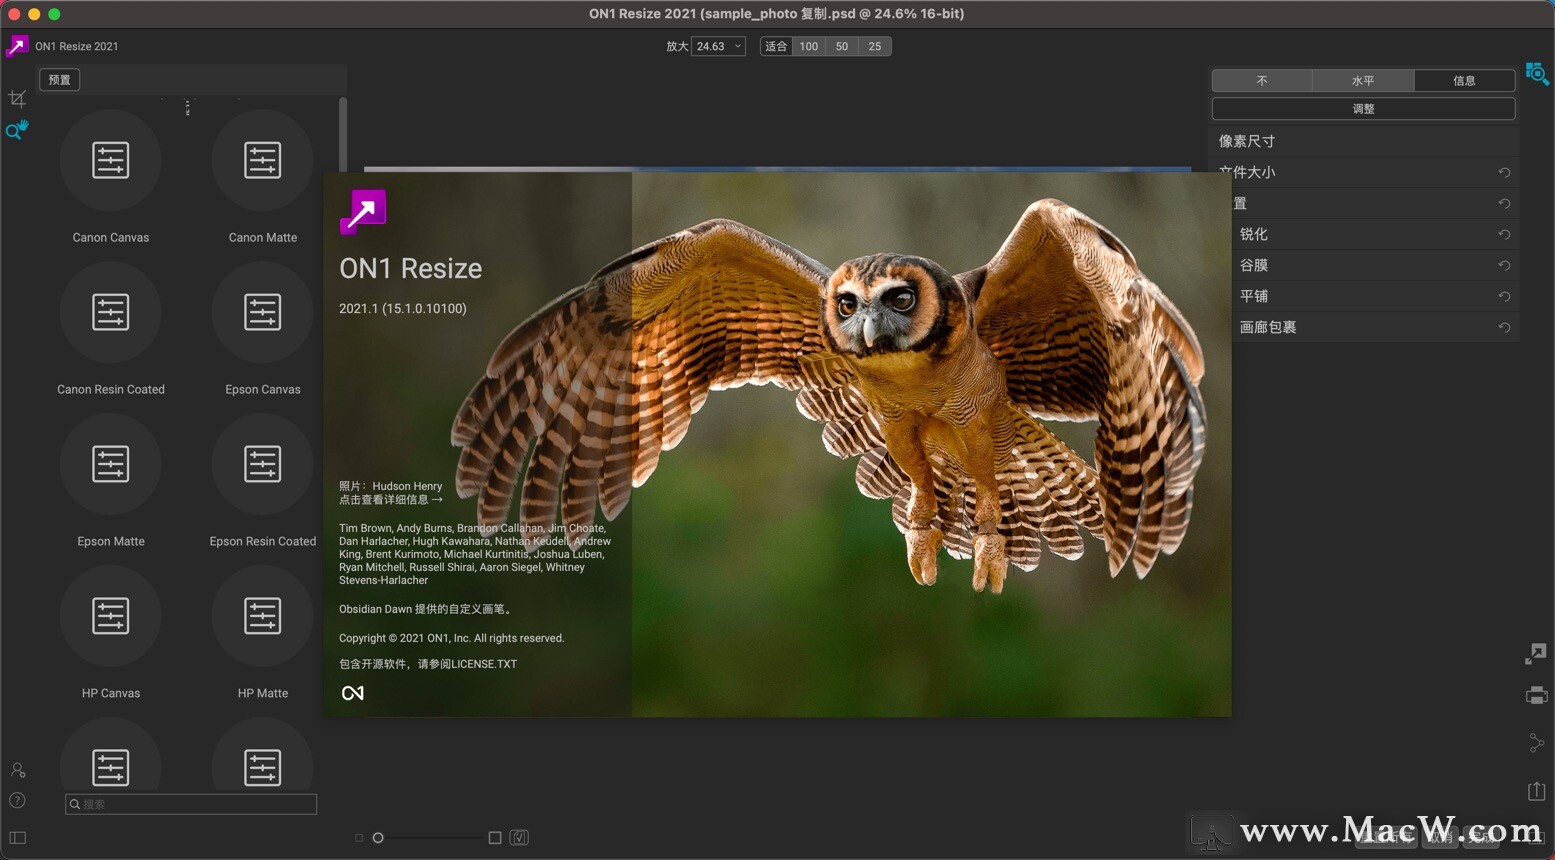Click the large thumbnail size square icon
Image resolution: width=1555 pixels, height=860 pixels.
pyautogui.click(x=495, y=838)
